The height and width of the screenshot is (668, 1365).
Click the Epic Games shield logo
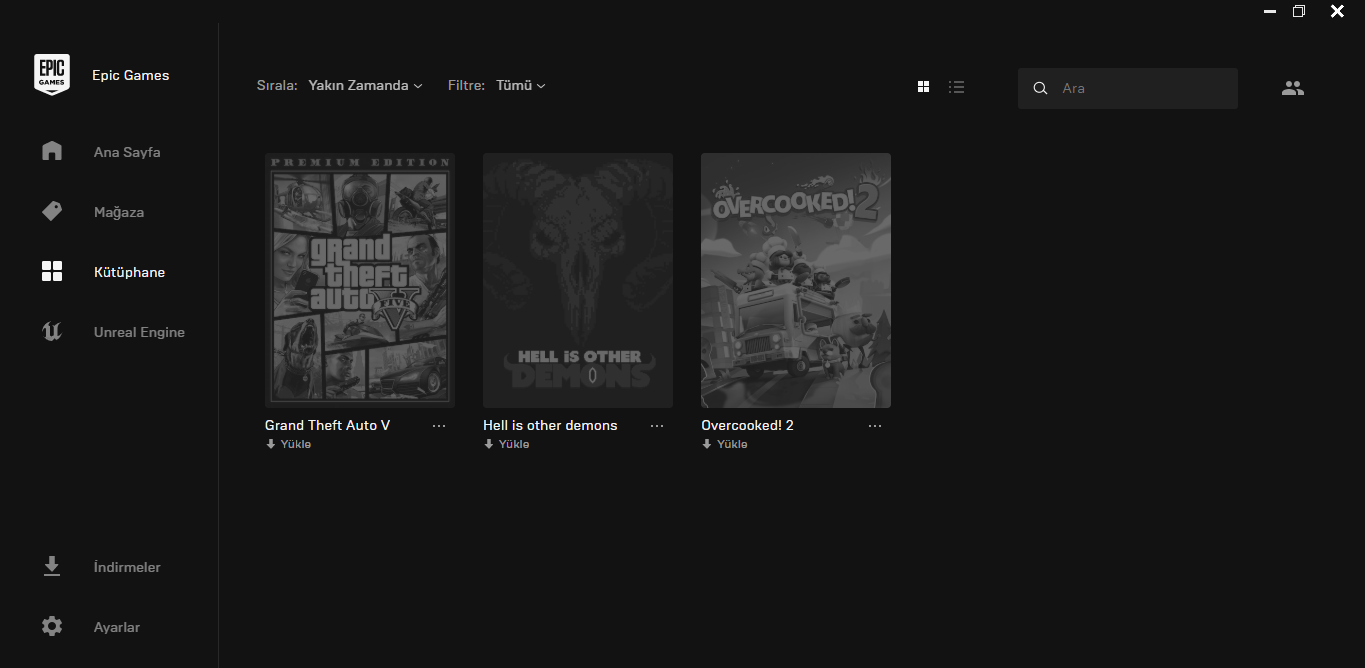(x=52, y=75)
